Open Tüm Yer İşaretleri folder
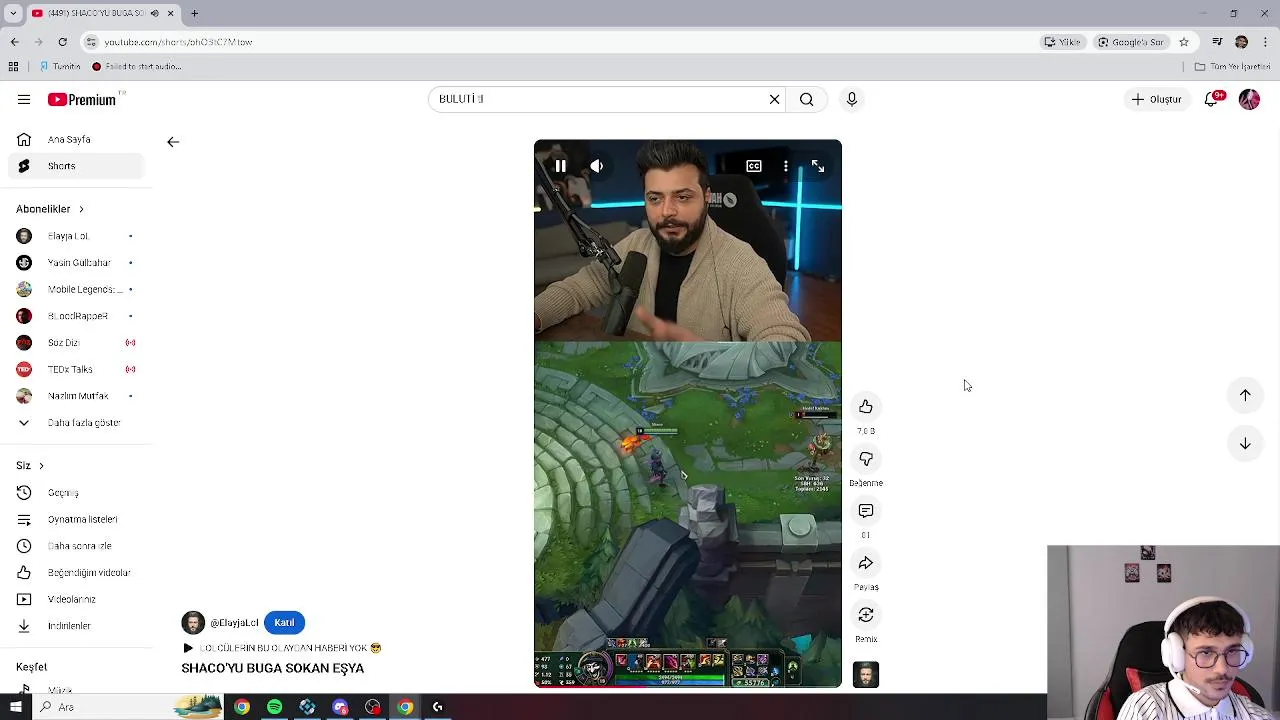1280x720 pixels. tap(1232, 67)
